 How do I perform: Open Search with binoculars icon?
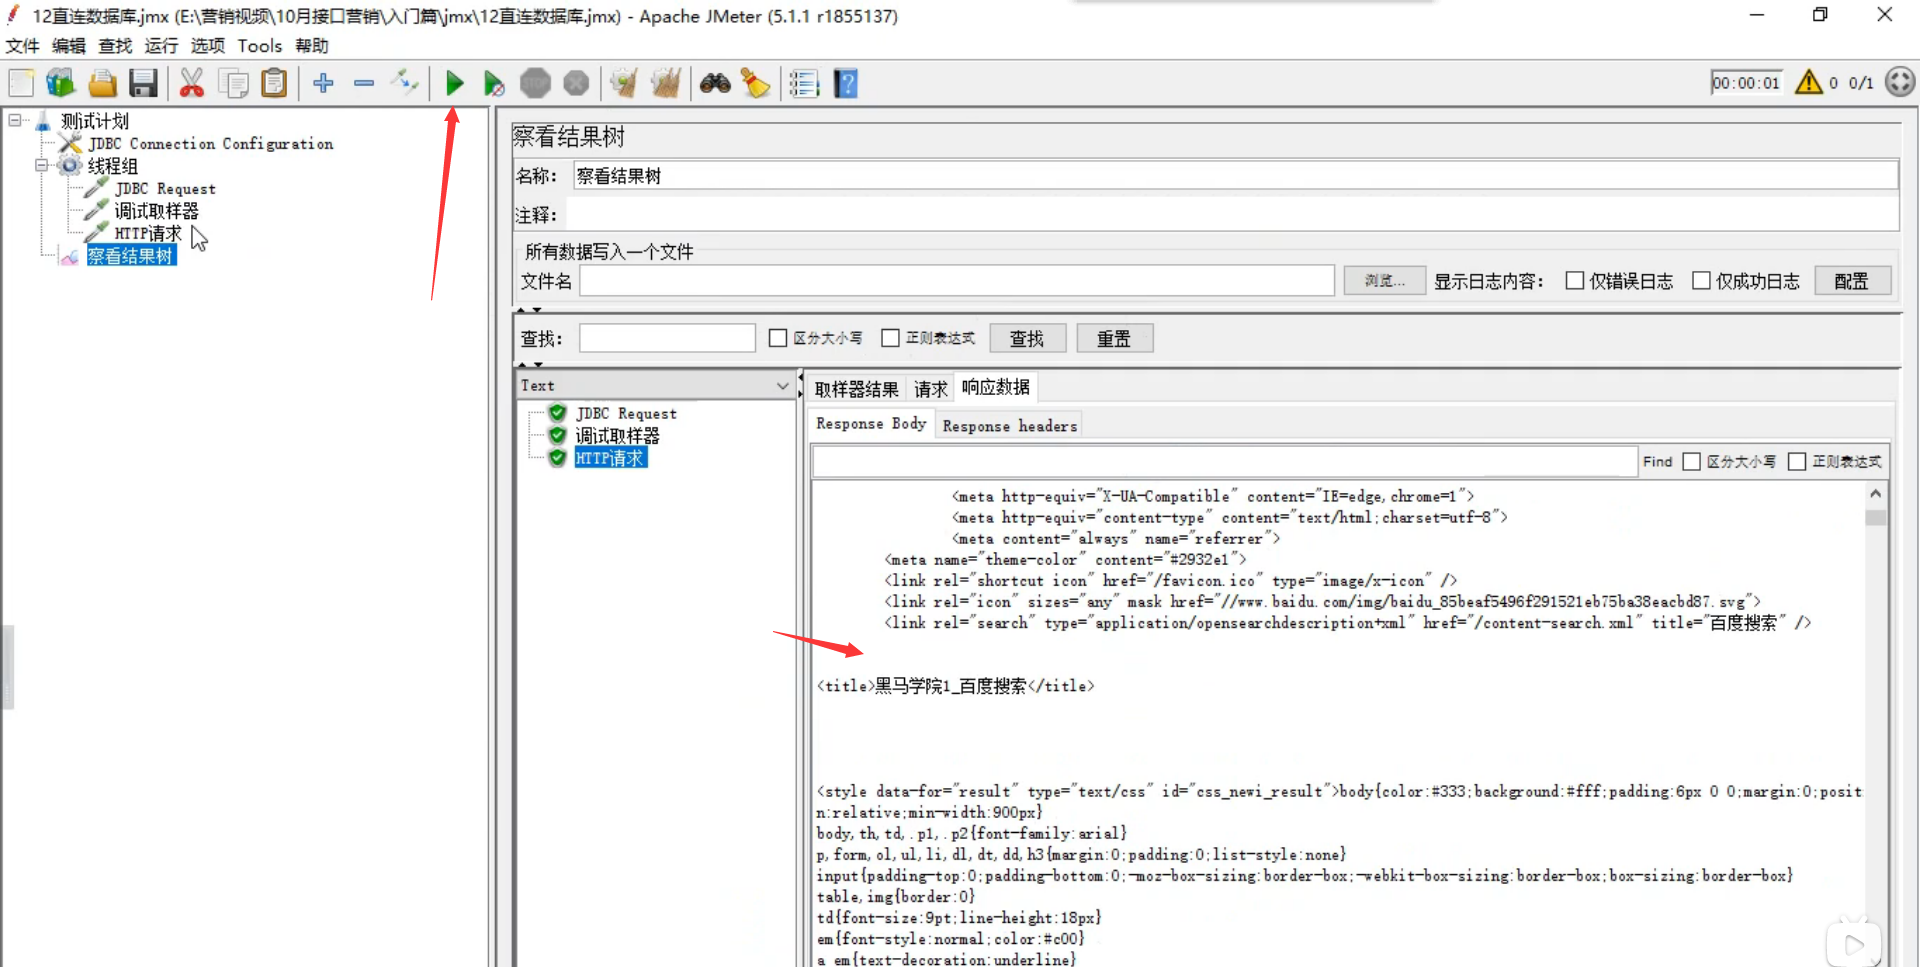pyautogui.click(x=714, y=83)
